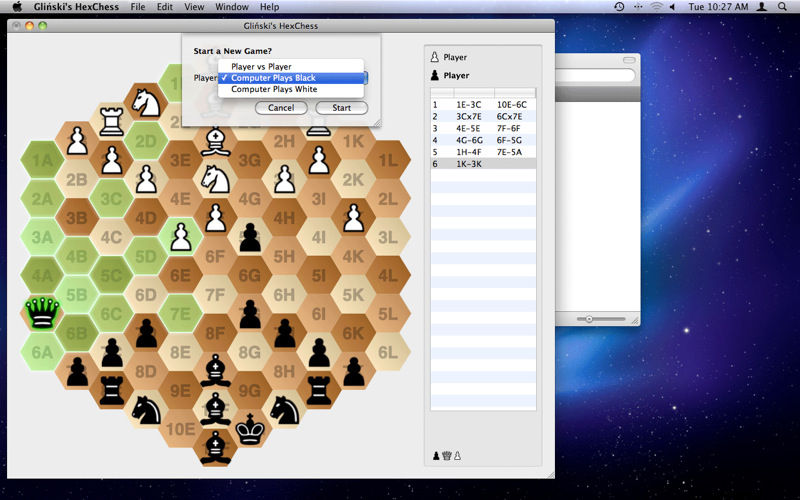Open the volume control in the menu bar
Image resolution: width=800 pixels, height=500 pixels.
point(672,7)
